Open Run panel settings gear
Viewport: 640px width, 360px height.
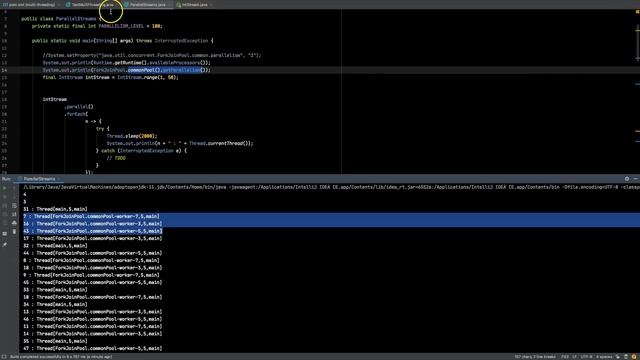click(x=627, y=179)
